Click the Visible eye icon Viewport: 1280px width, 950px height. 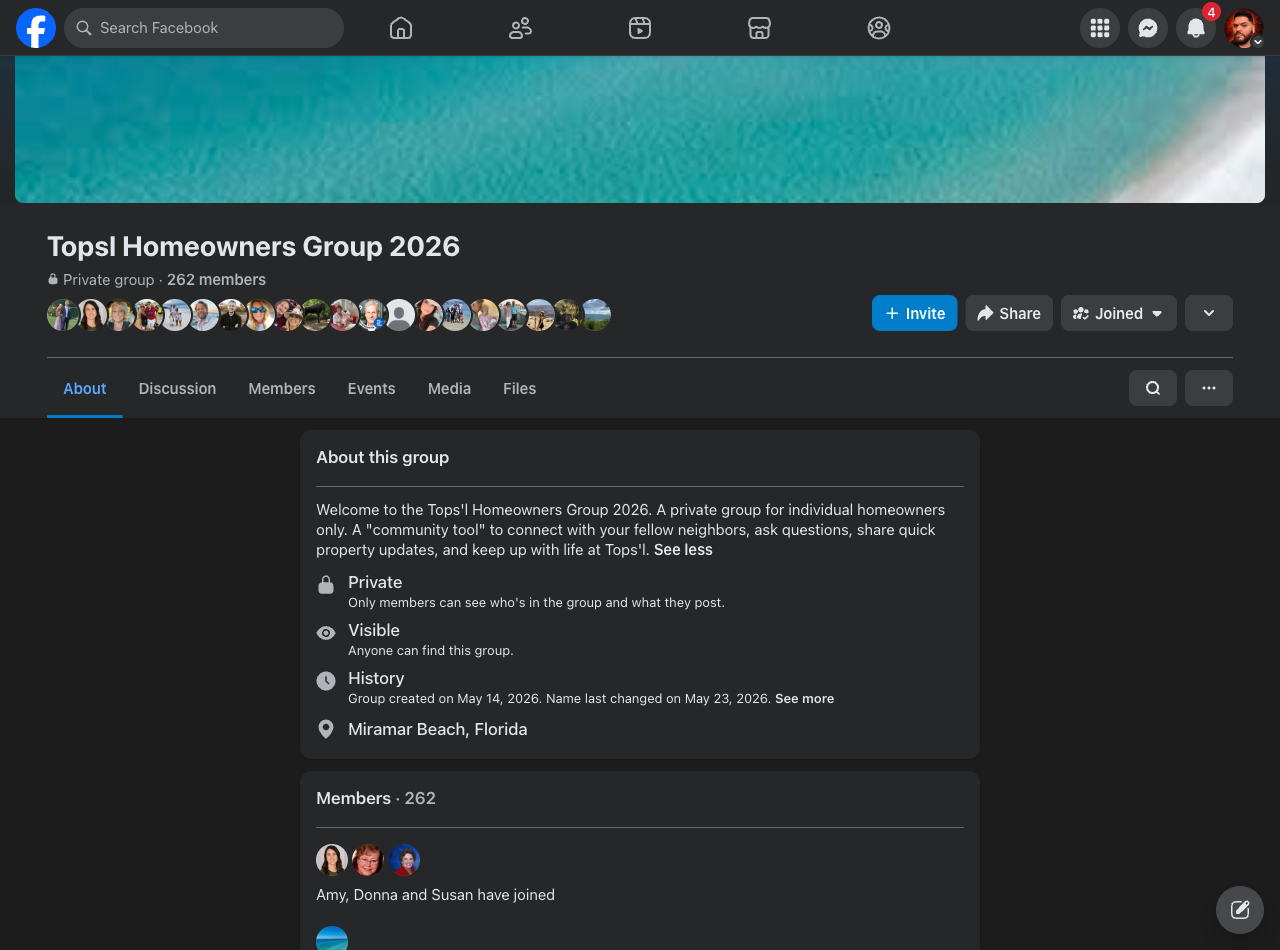pos(326,633)
